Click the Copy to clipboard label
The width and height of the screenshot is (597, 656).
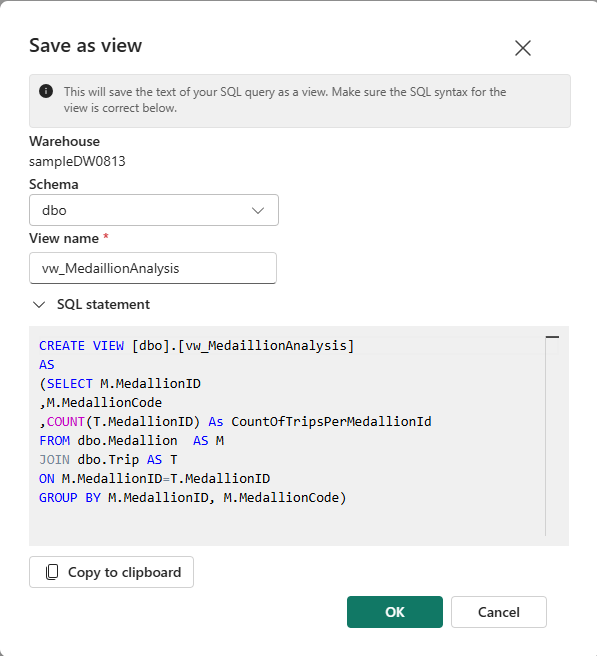pos(125,572)
